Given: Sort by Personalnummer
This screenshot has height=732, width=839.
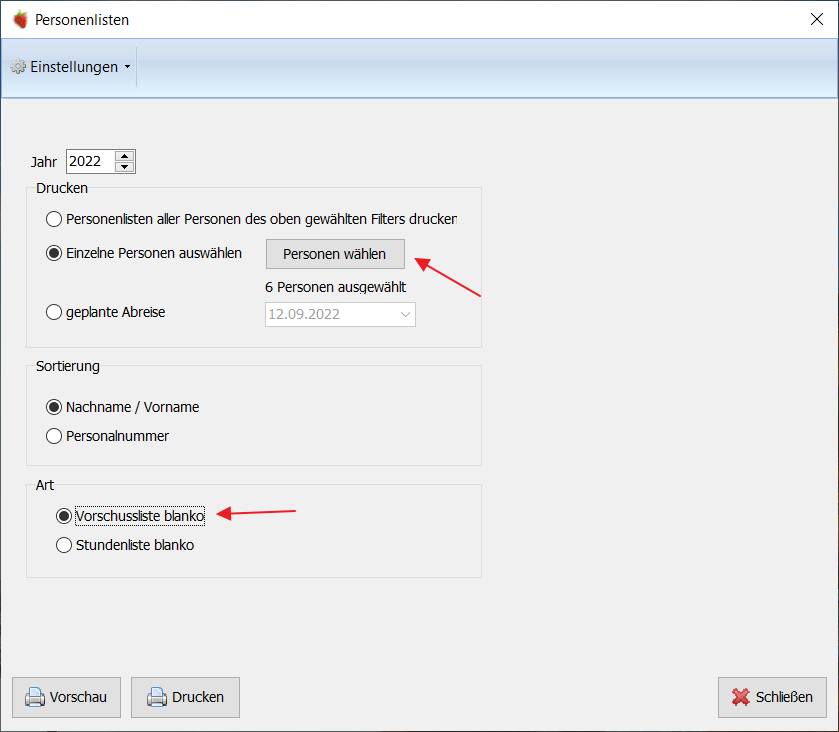Looking at the screenshot, I should click(x=54, y=436).
